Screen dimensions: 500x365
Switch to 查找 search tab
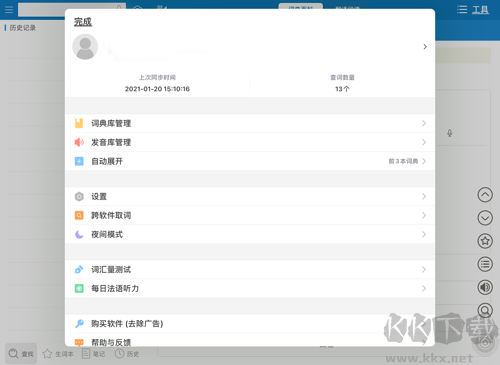21,354
